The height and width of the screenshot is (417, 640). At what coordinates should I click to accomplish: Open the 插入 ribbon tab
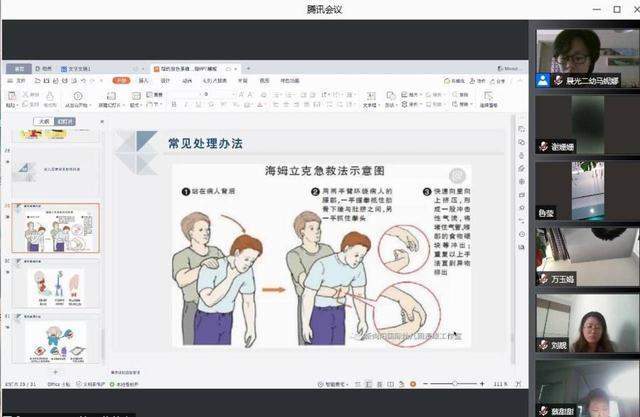(x=143, y=80)
